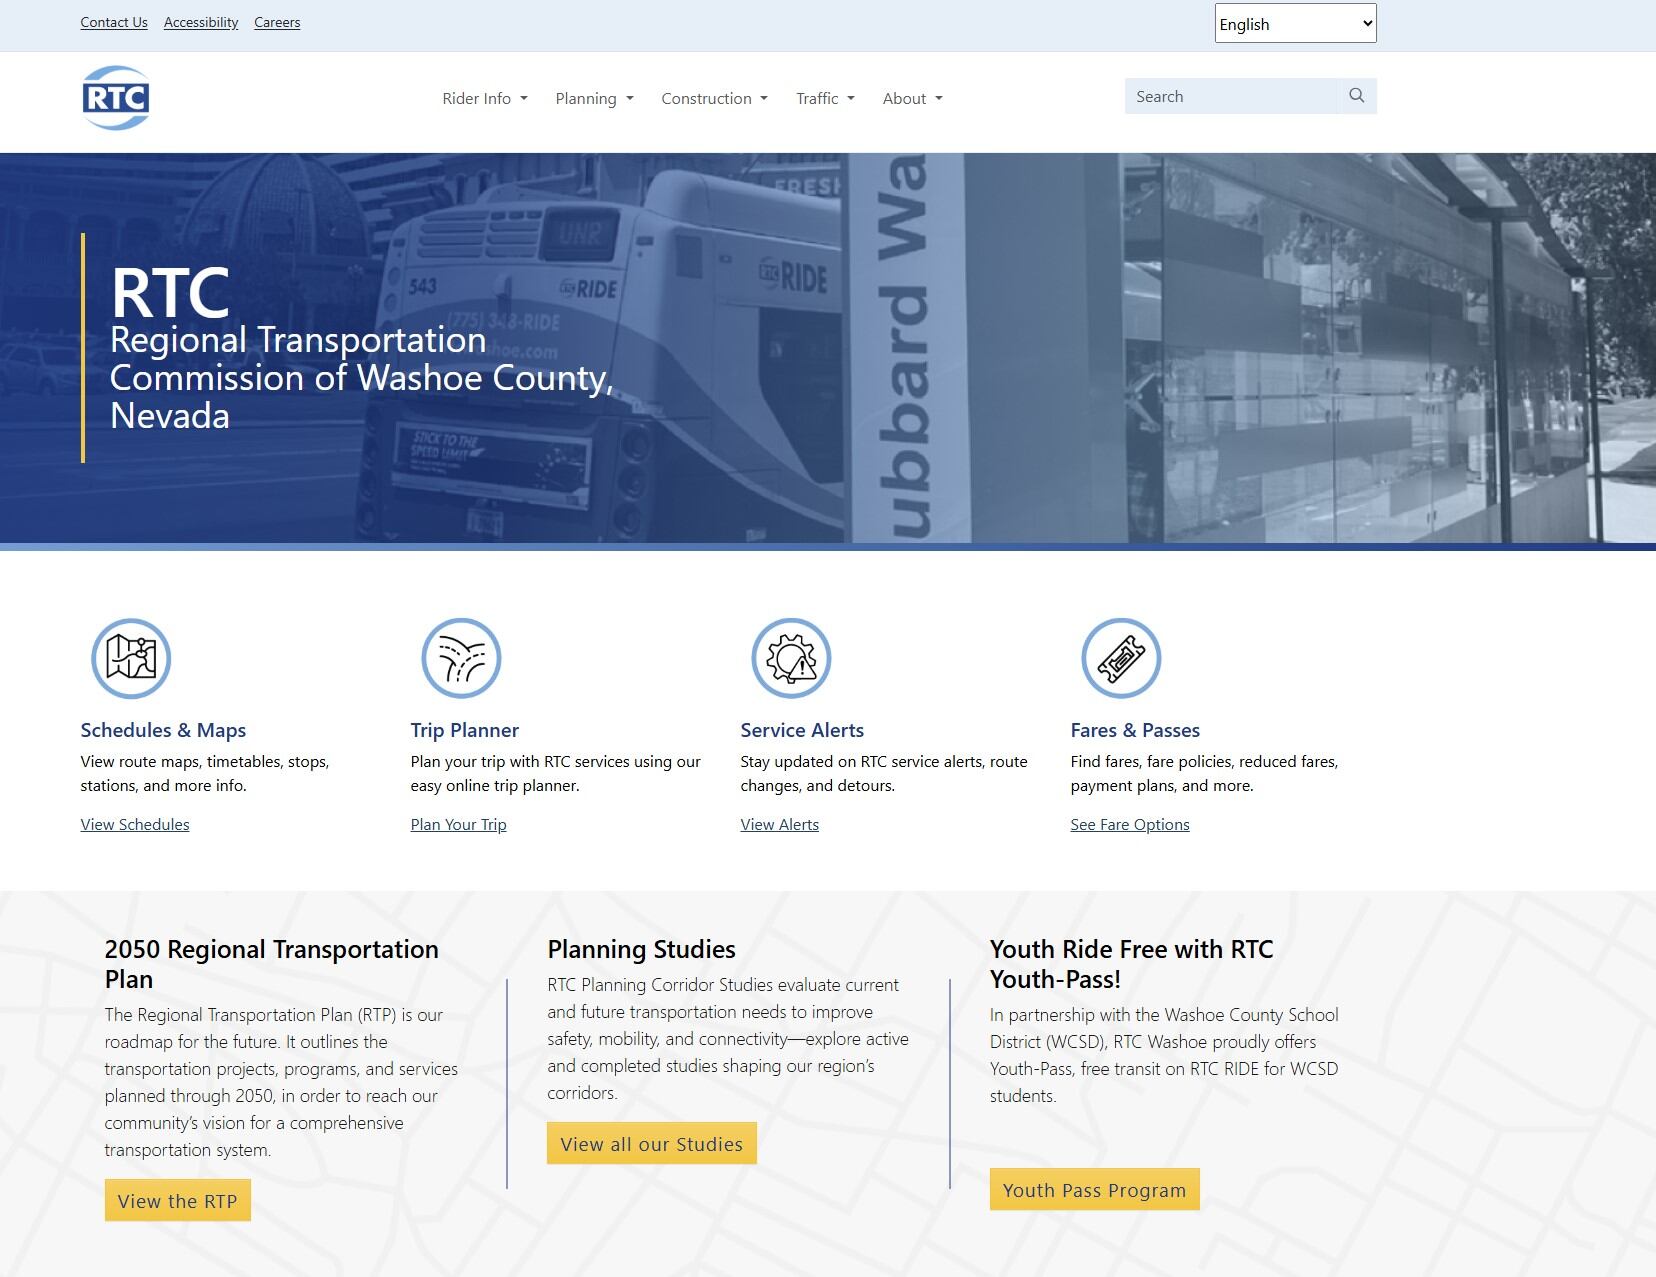Click the Service Alerts heading
The image size is (1656, 1277).
[802, 730]
